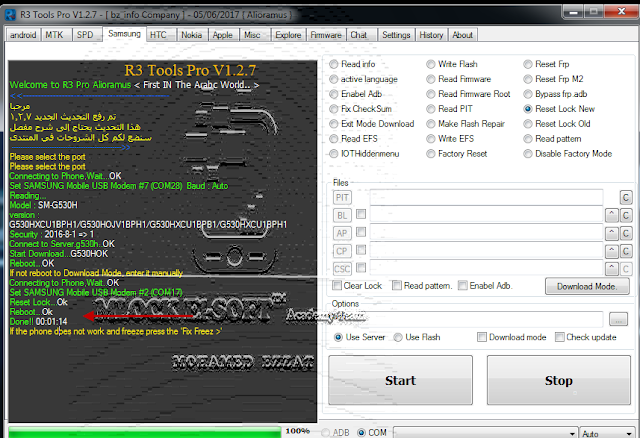Select the Read EFS option
The height and width of the screenshot is (438, 640).
pos(334,139)
